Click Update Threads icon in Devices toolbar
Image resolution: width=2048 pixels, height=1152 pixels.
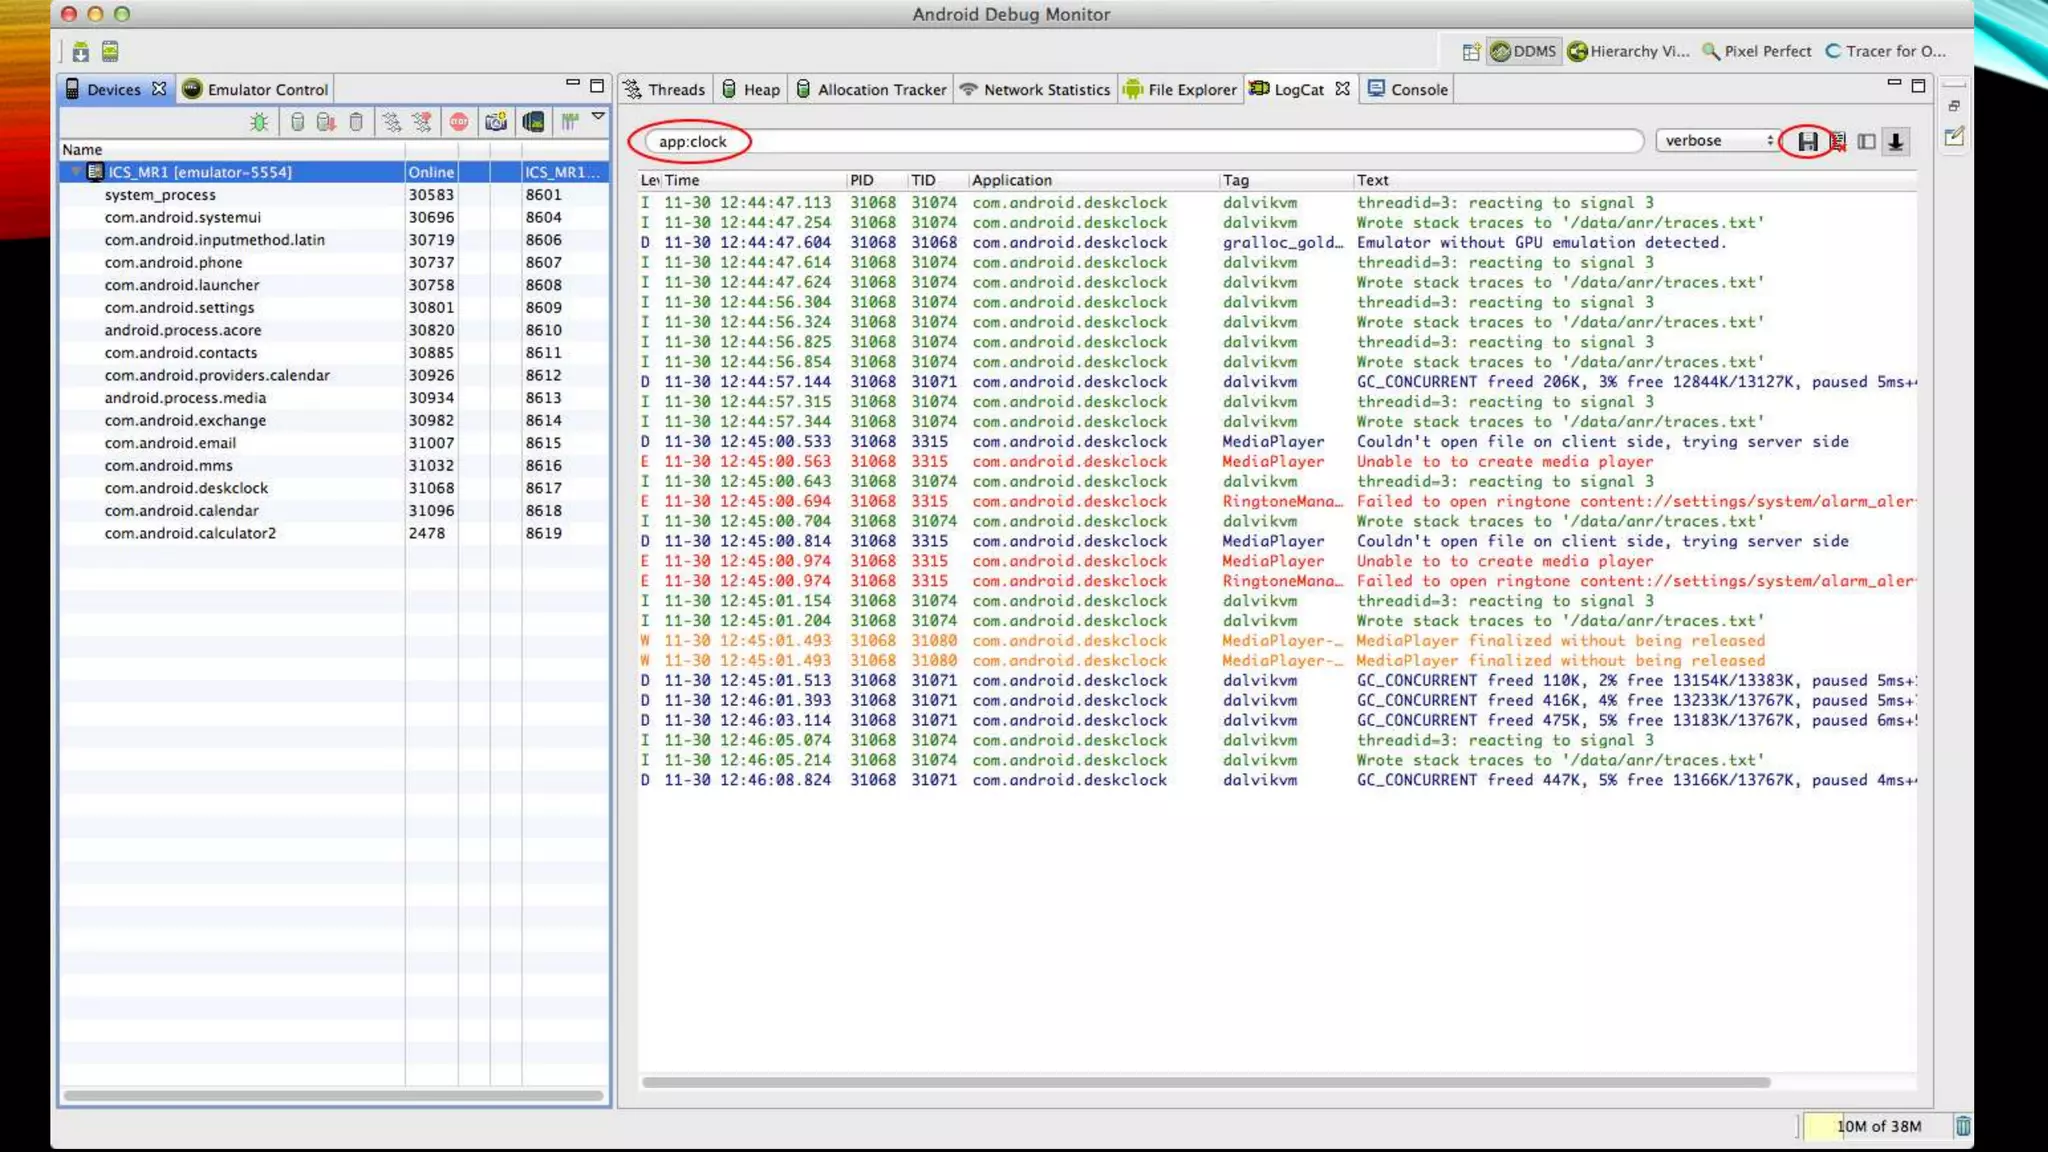[391, 122]
